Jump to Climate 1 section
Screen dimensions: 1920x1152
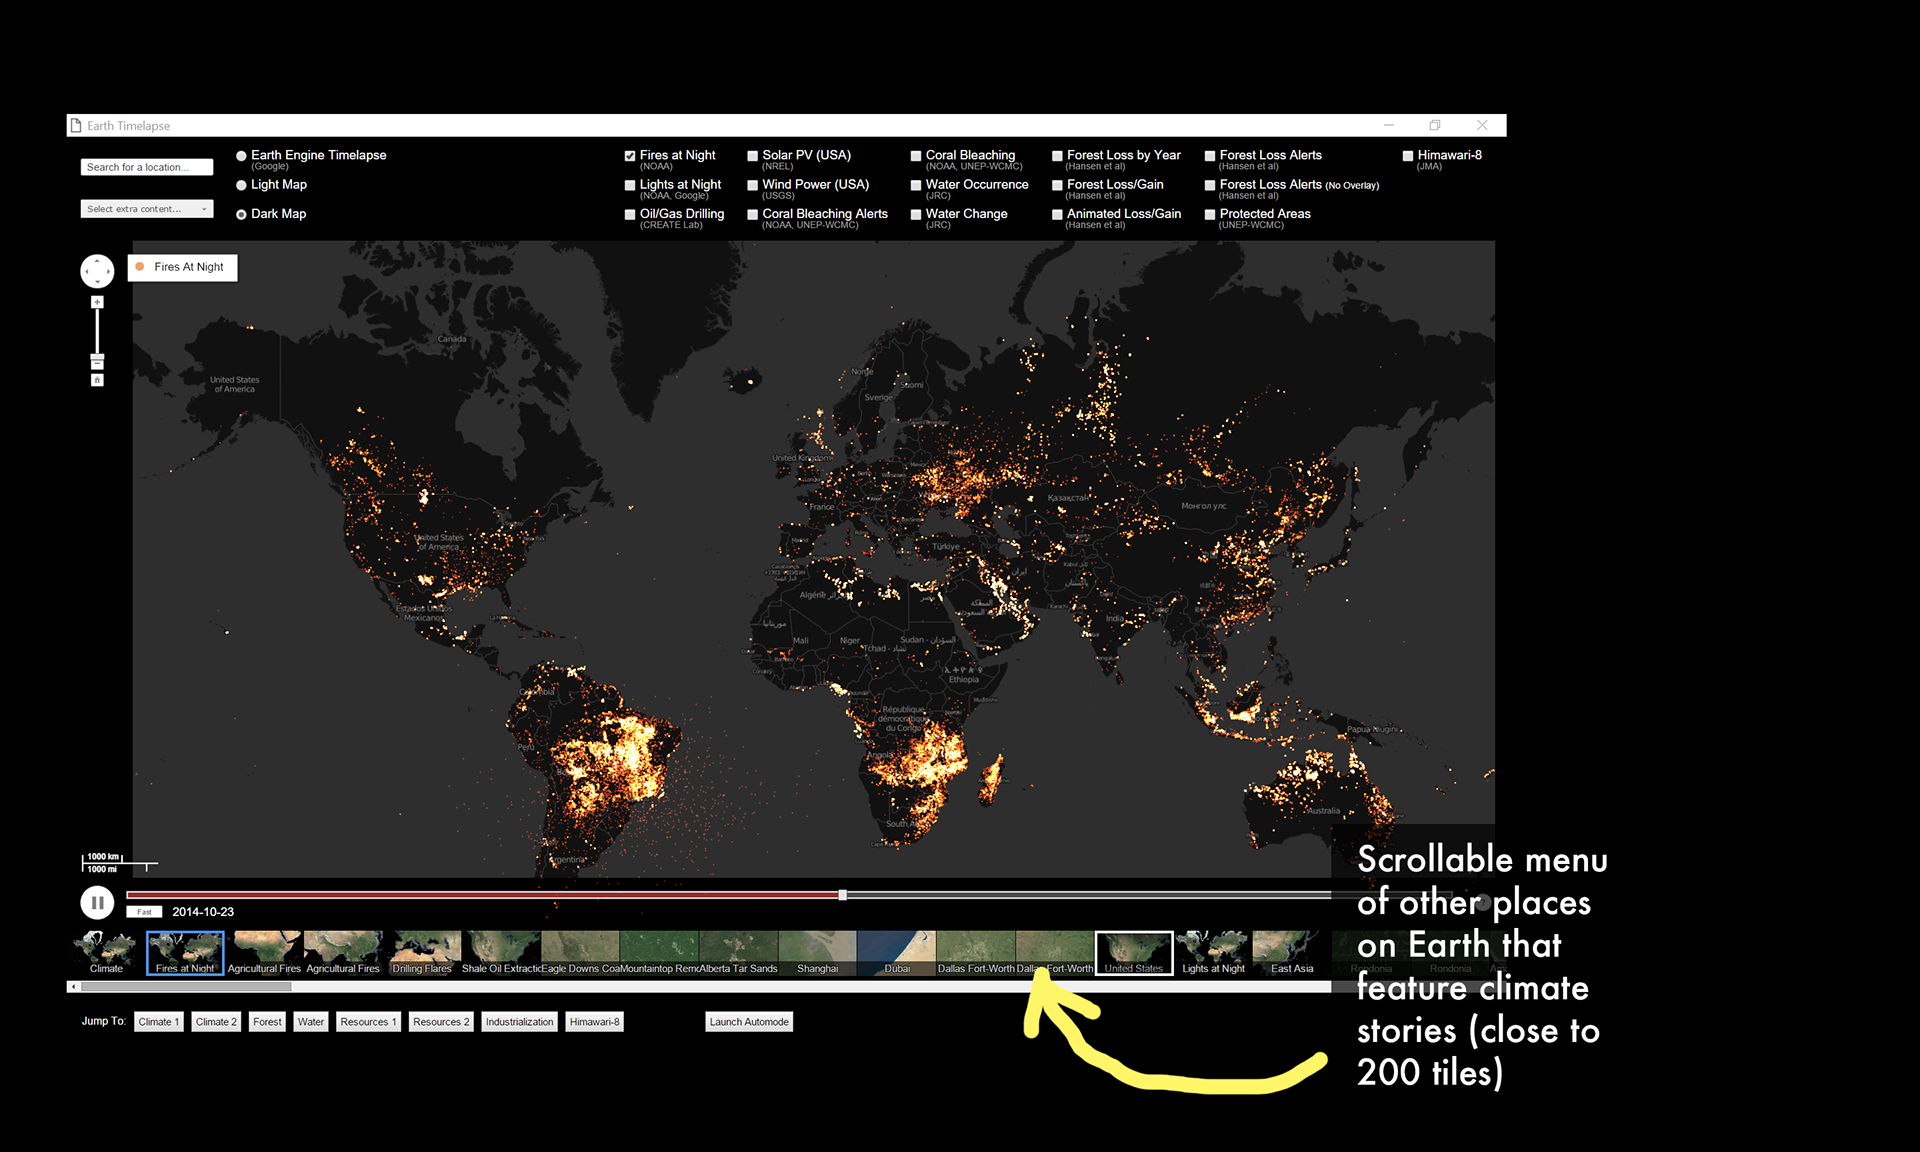(x=159, y=1022)
